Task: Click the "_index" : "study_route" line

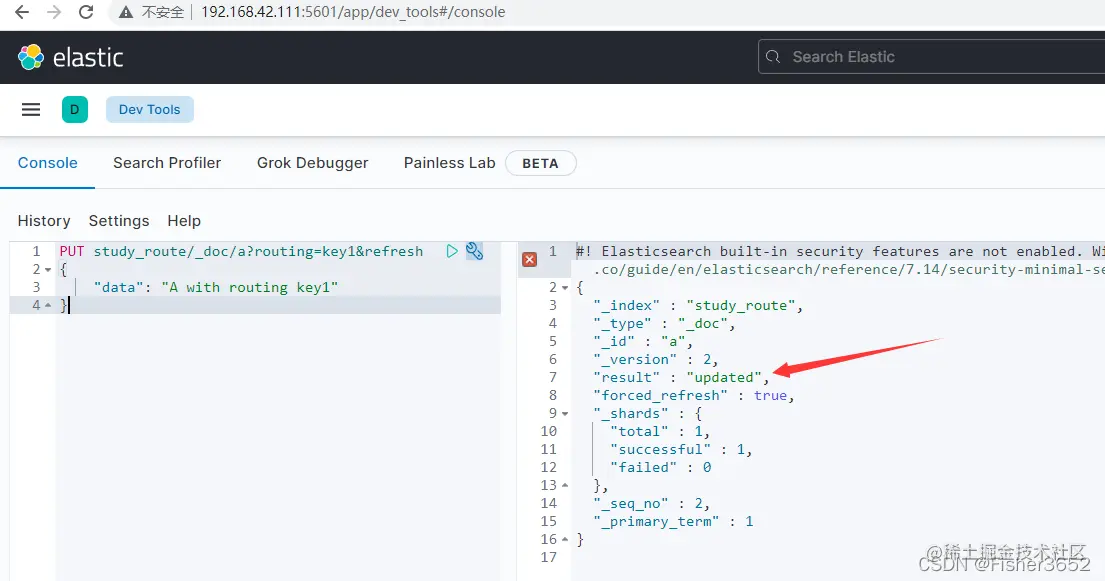Action: 698,305
